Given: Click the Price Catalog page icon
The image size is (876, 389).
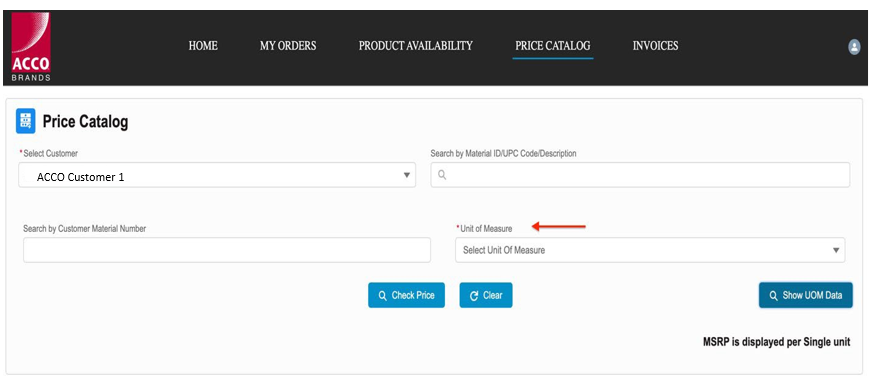Looking at the screenshot, I should (26, 121).
